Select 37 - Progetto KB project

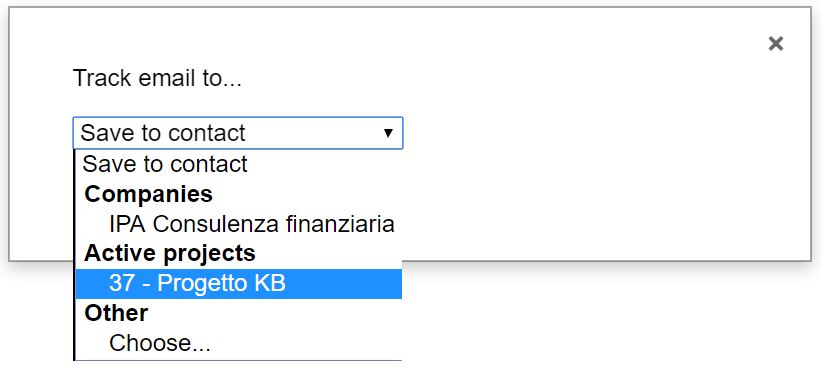(239, 284)
